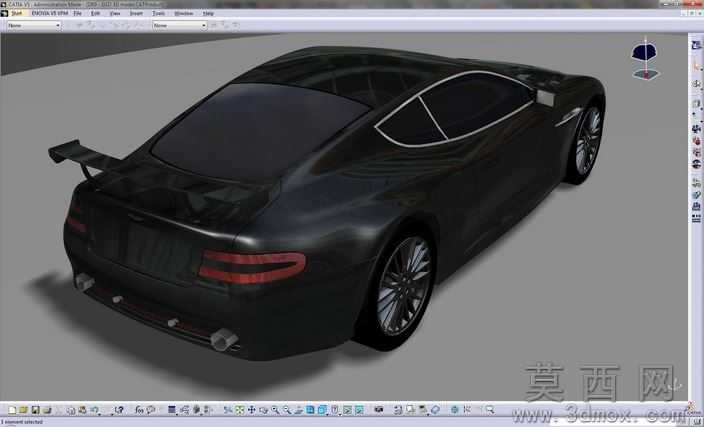Image resolution: width=704 pixels, height=427 pixels.
Task: Open the ENOVIA V5 VPM menu
Action: point(49,13)
